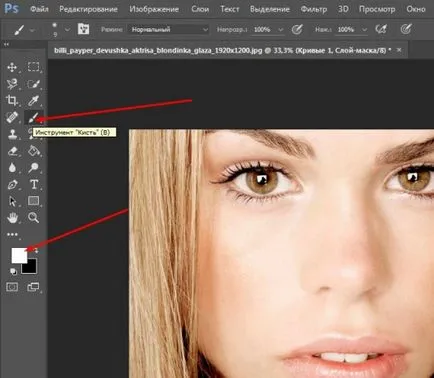Toggle Quick Mask mode
Image resolution: width=434 pixels, height=378 pixels.
tap(12, 287)
